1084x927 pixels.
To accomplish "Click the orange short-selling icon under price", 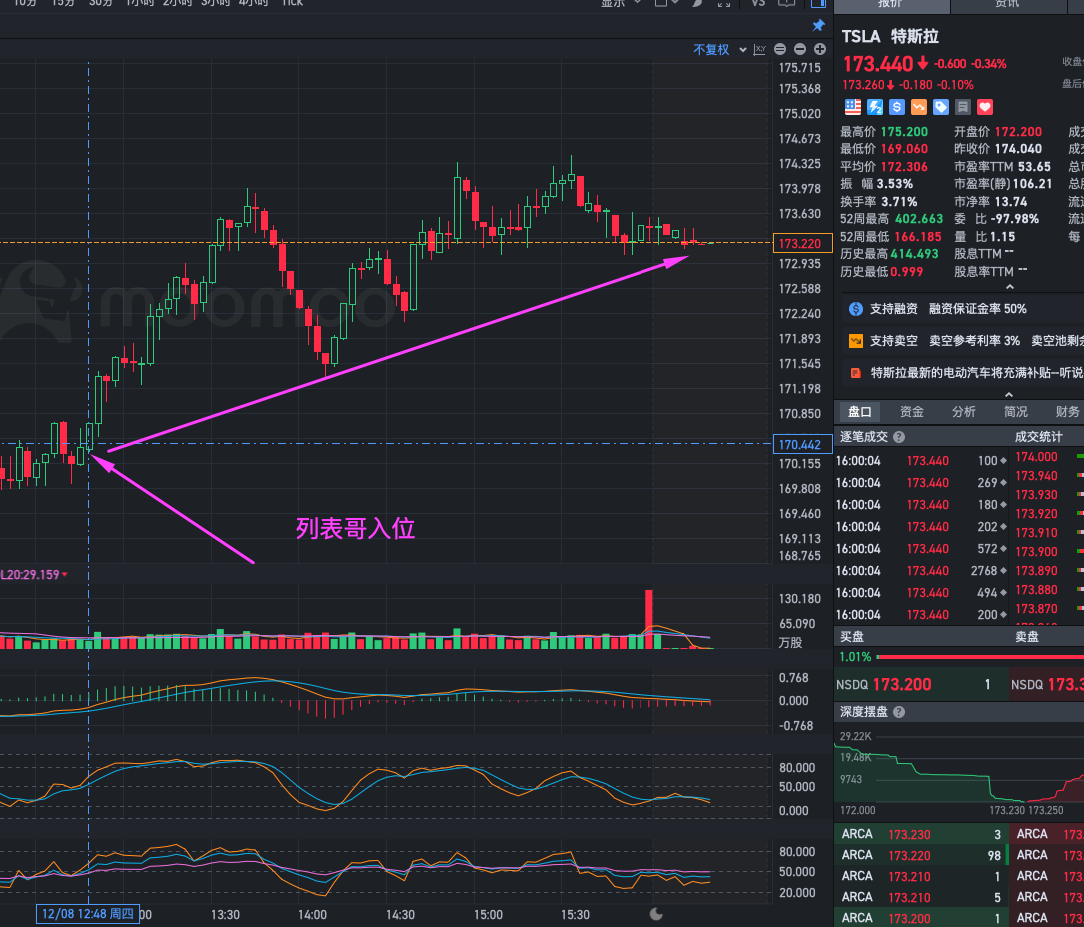I will (919, 107).
